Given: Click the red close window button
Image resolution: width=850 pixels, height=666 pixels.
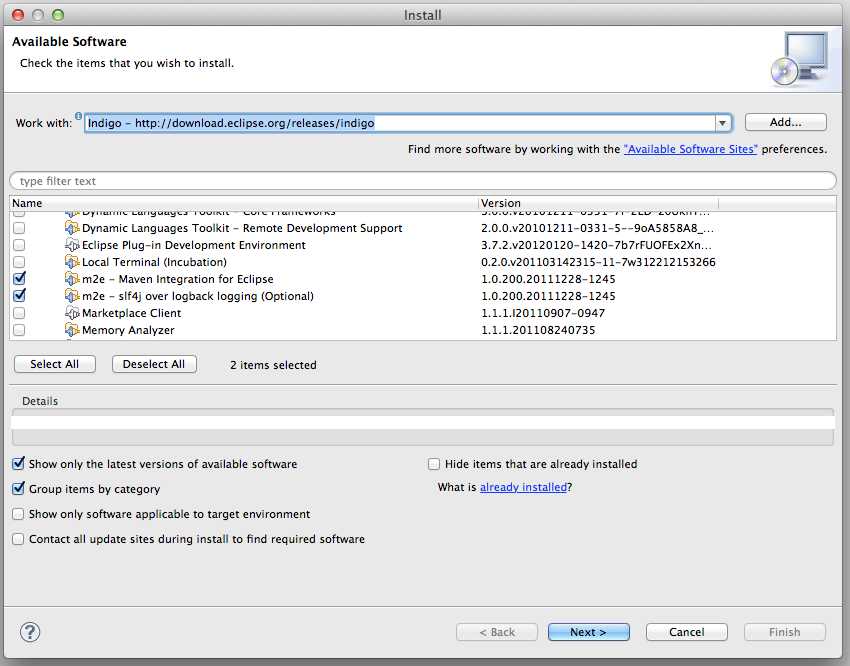Looking at the screenshot, I should click(x=18, y=15).
